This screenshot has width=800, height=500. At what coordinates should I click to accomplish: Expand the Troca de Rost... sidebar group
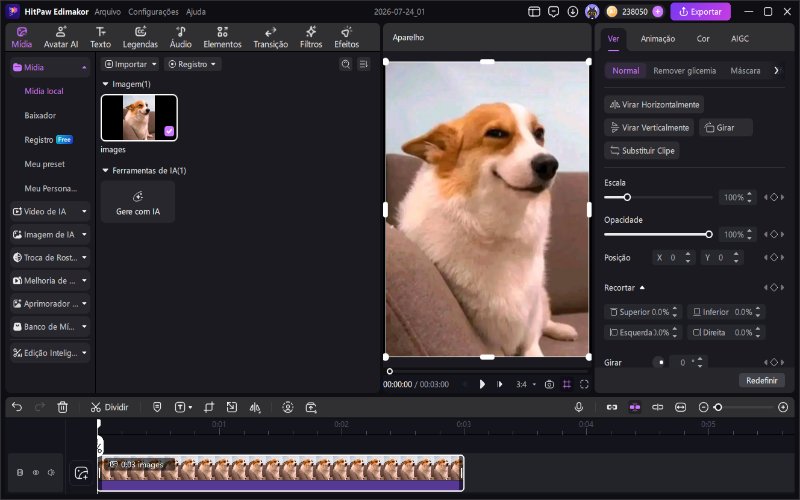(50, 258)
